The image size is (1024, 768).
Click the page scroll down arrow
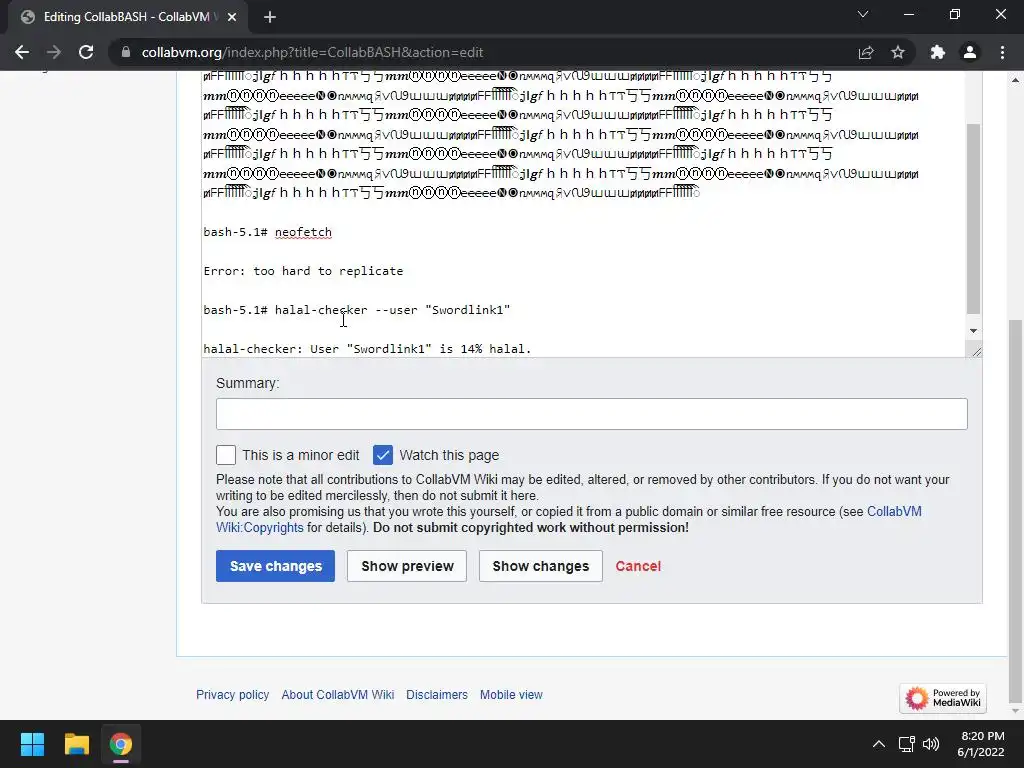pyautogui.click(x=1015, y=712)
